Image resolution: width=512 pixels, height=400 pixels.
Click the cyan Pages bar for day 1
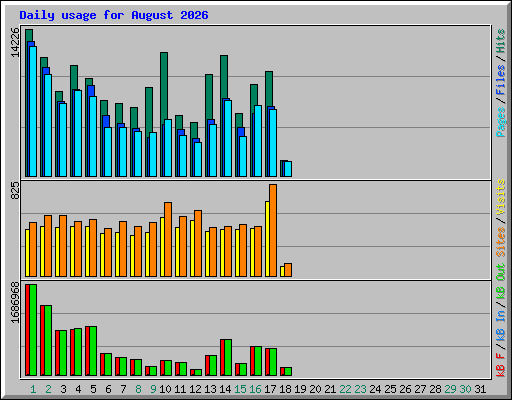coord(33,111)
